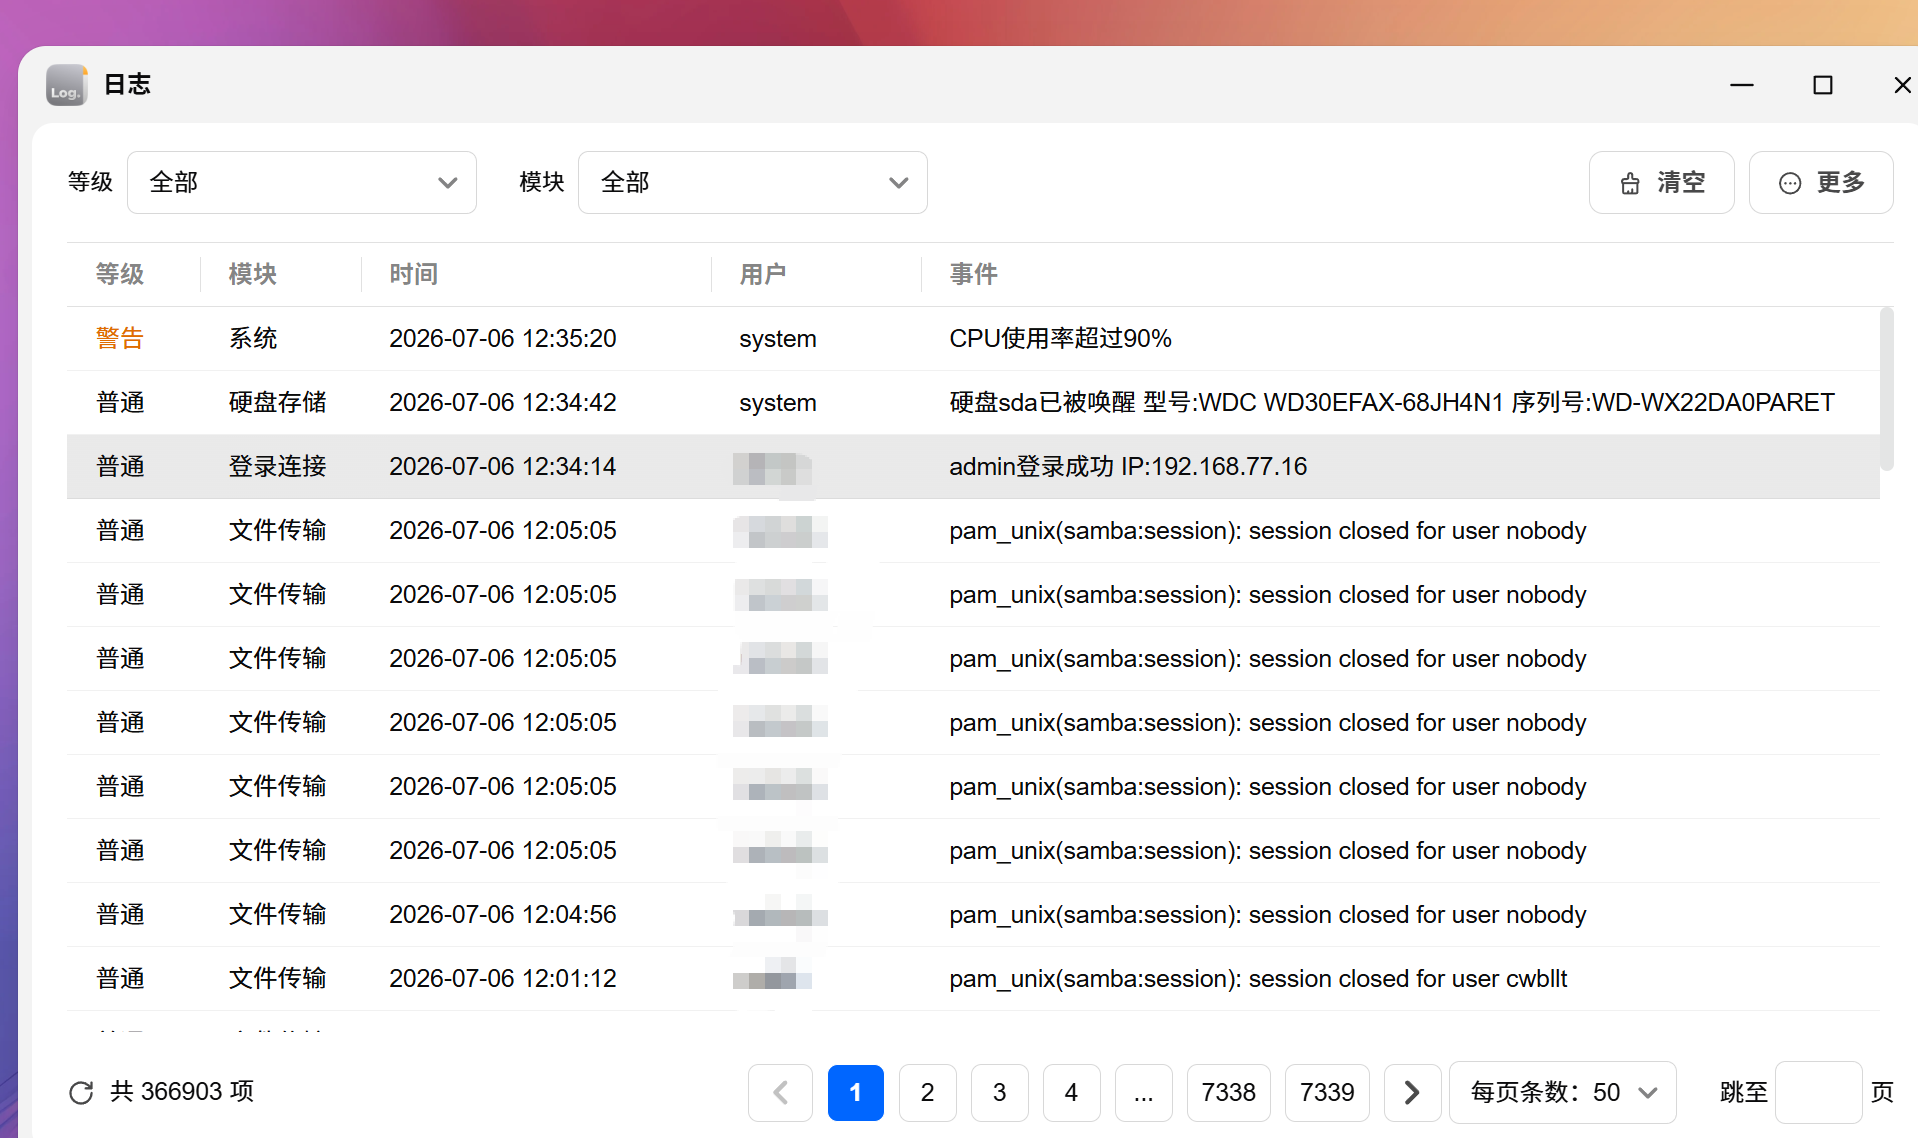1918x1138 pixels.
Task: Go to page 2
Action: coord(927,1092)
